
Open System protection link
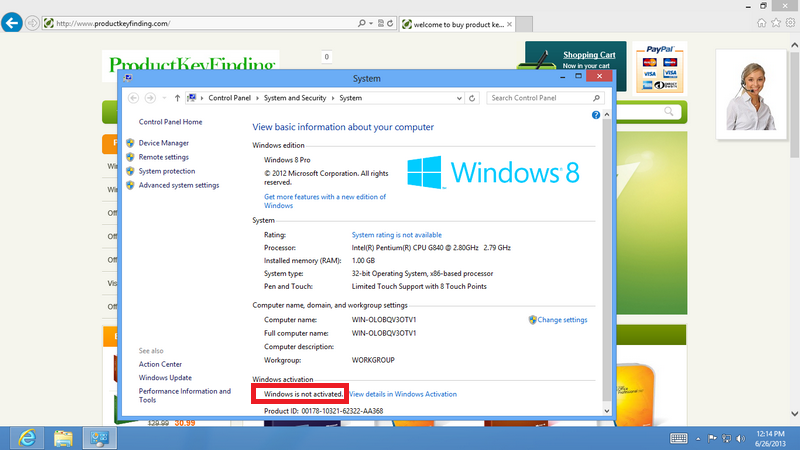167,171
